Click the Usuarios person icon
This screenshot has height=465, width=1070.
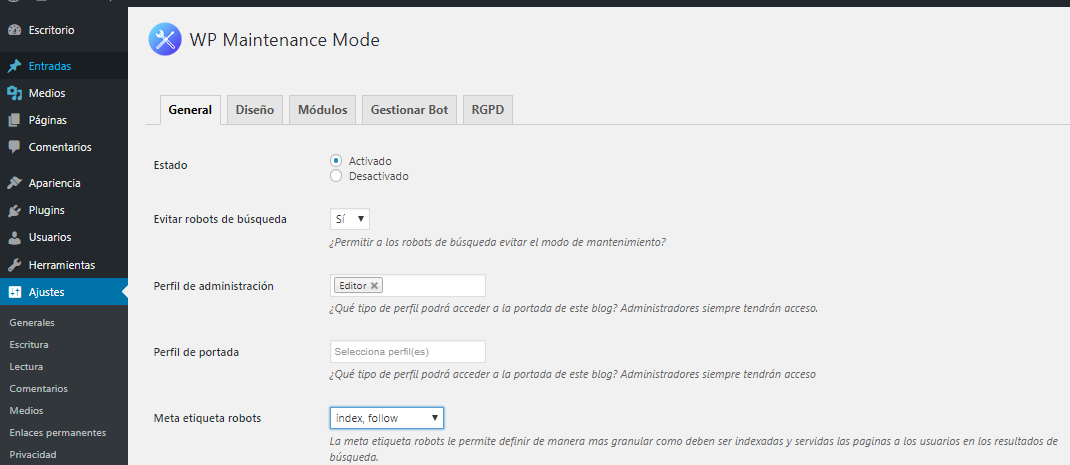coord(14,238)
